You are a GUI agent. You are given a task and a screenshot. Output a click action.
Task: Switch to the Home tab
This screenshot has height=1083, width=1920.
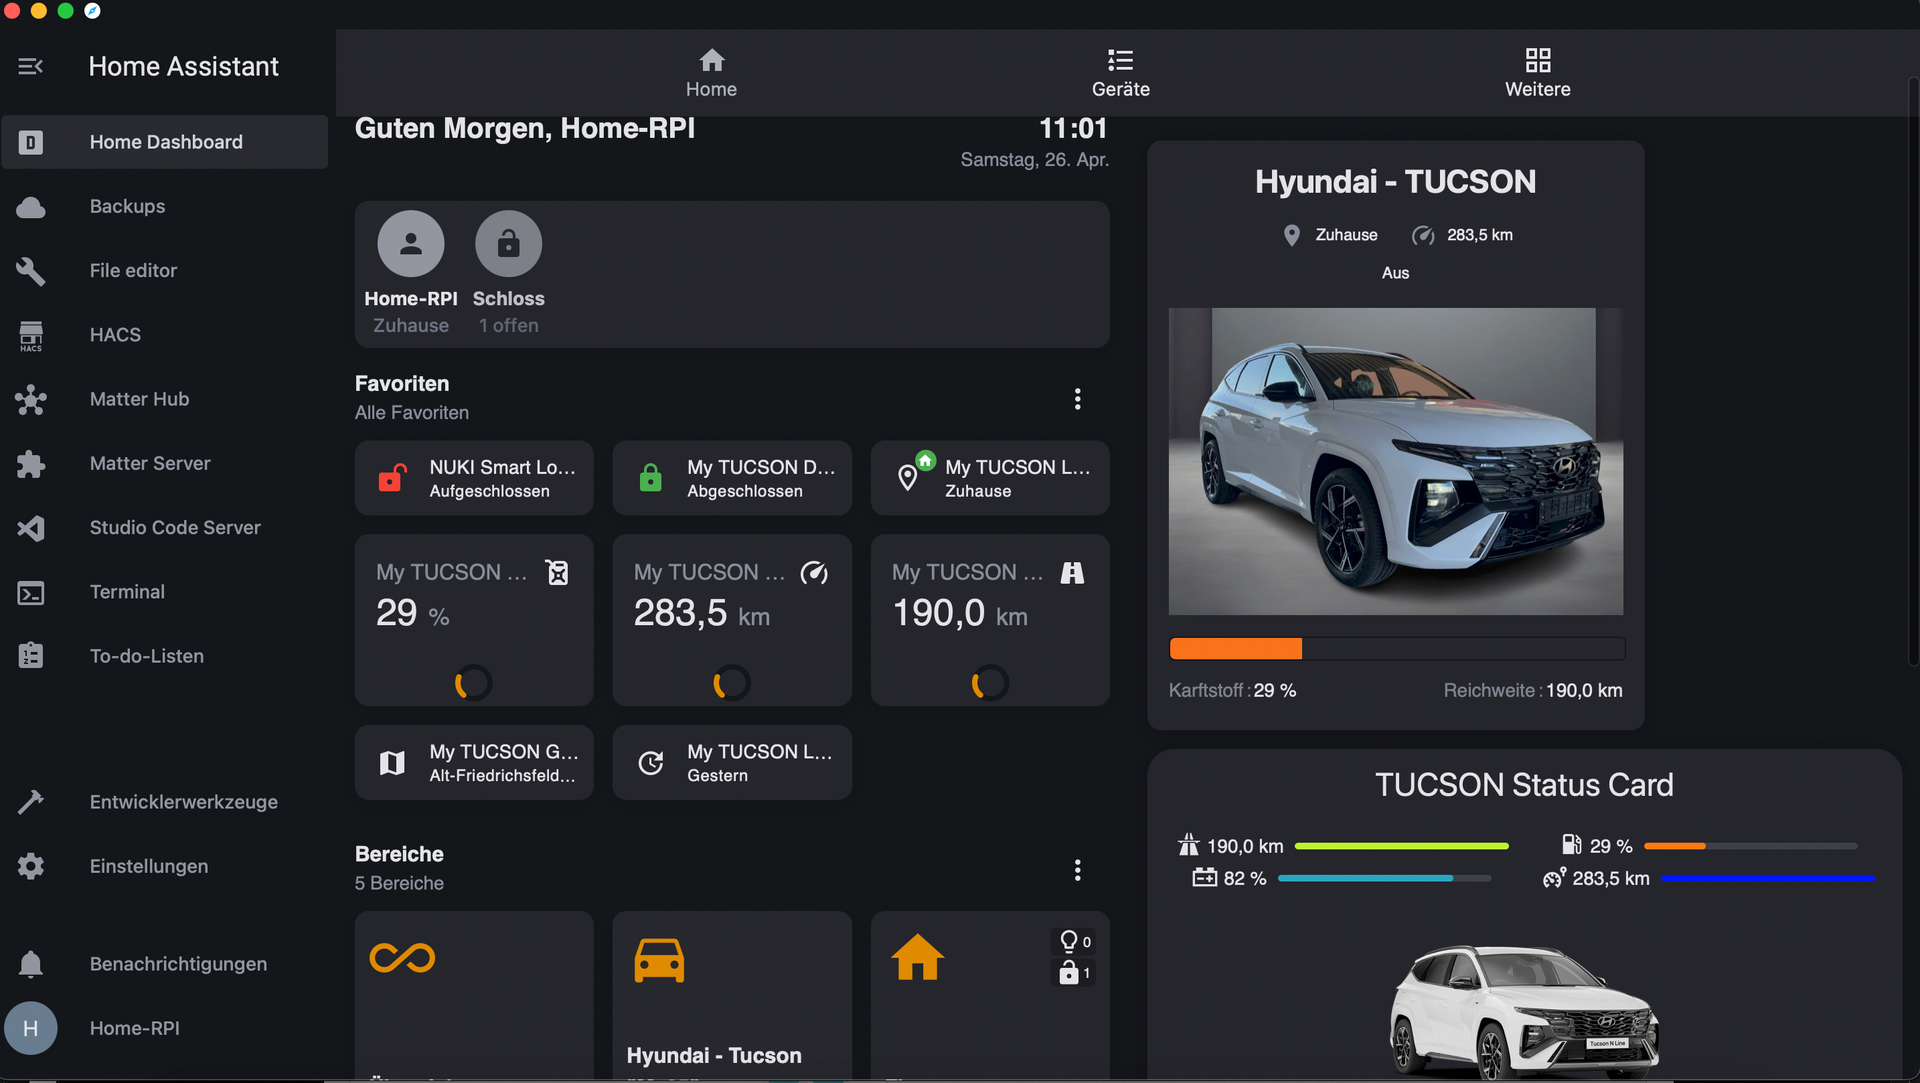pyautogui.click(x=711, y=73)
